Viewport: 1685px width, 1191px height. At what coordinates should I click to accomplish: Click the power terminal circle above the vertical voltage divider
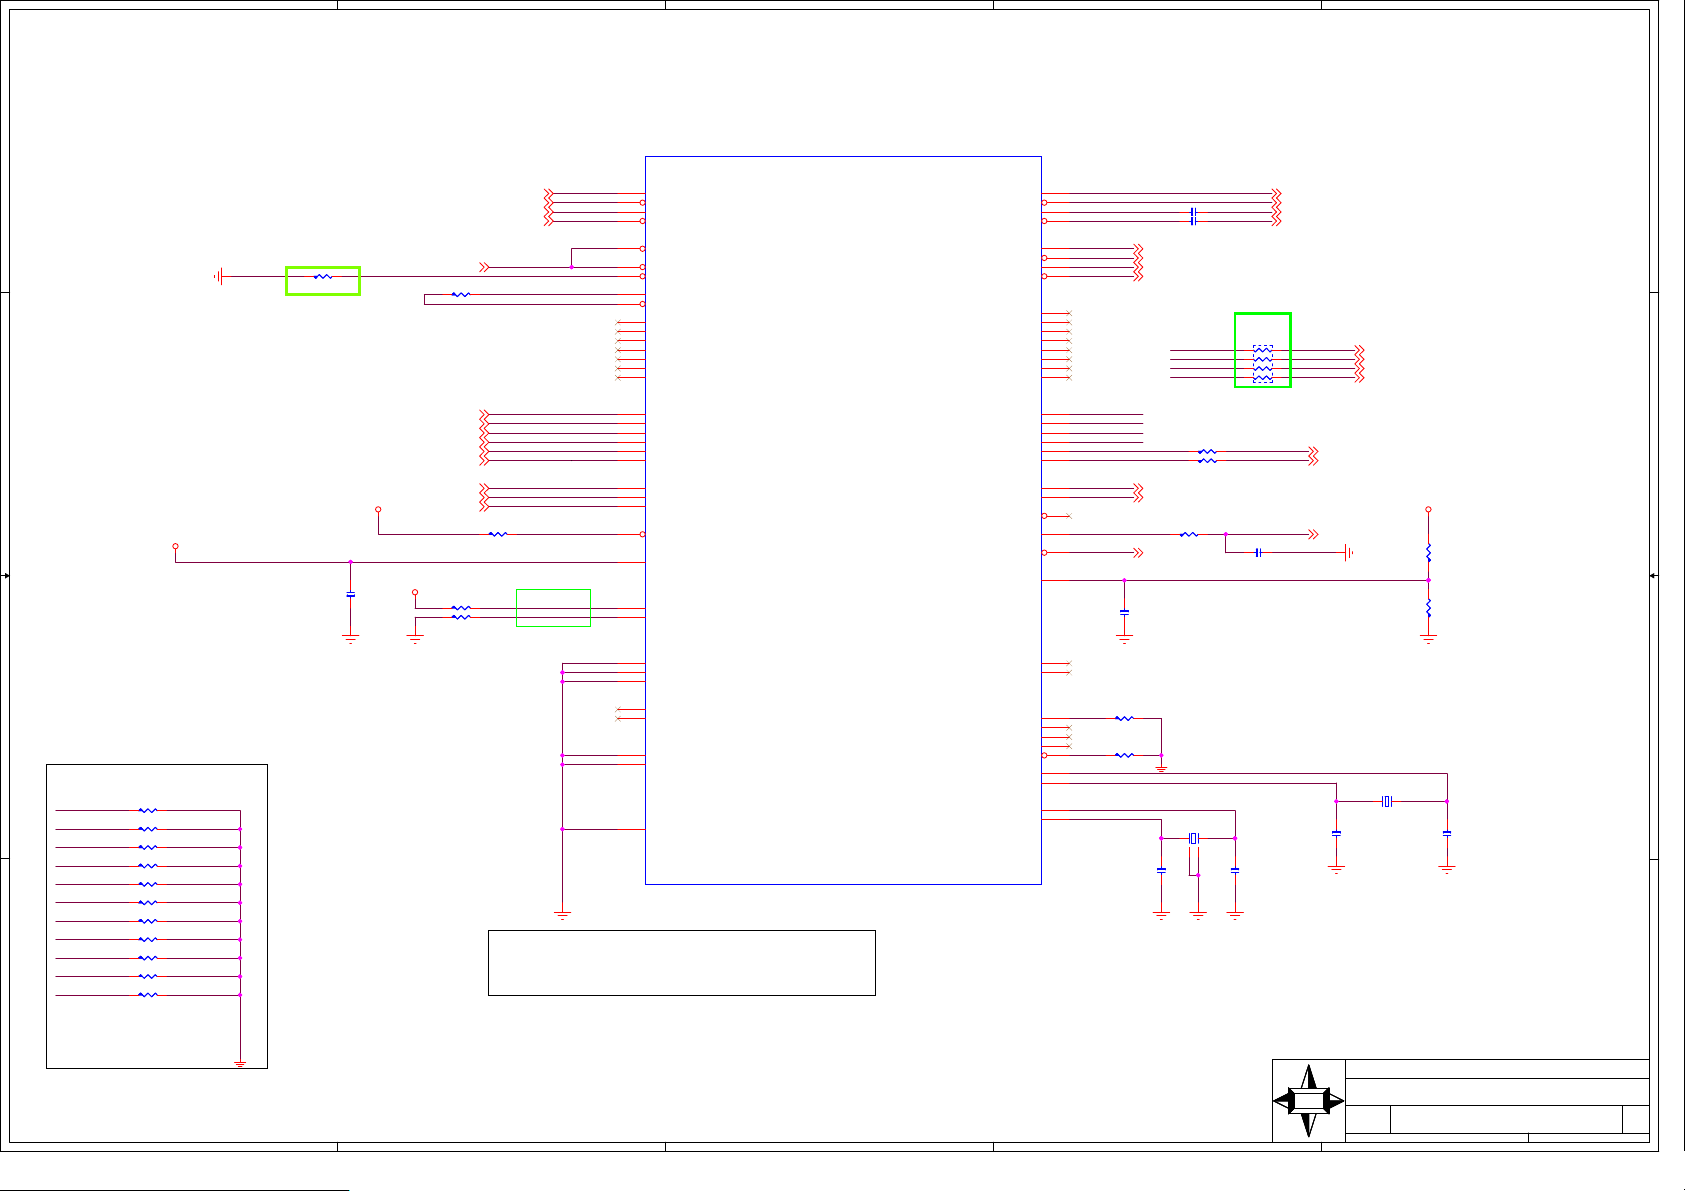[x=1428, y=510]
